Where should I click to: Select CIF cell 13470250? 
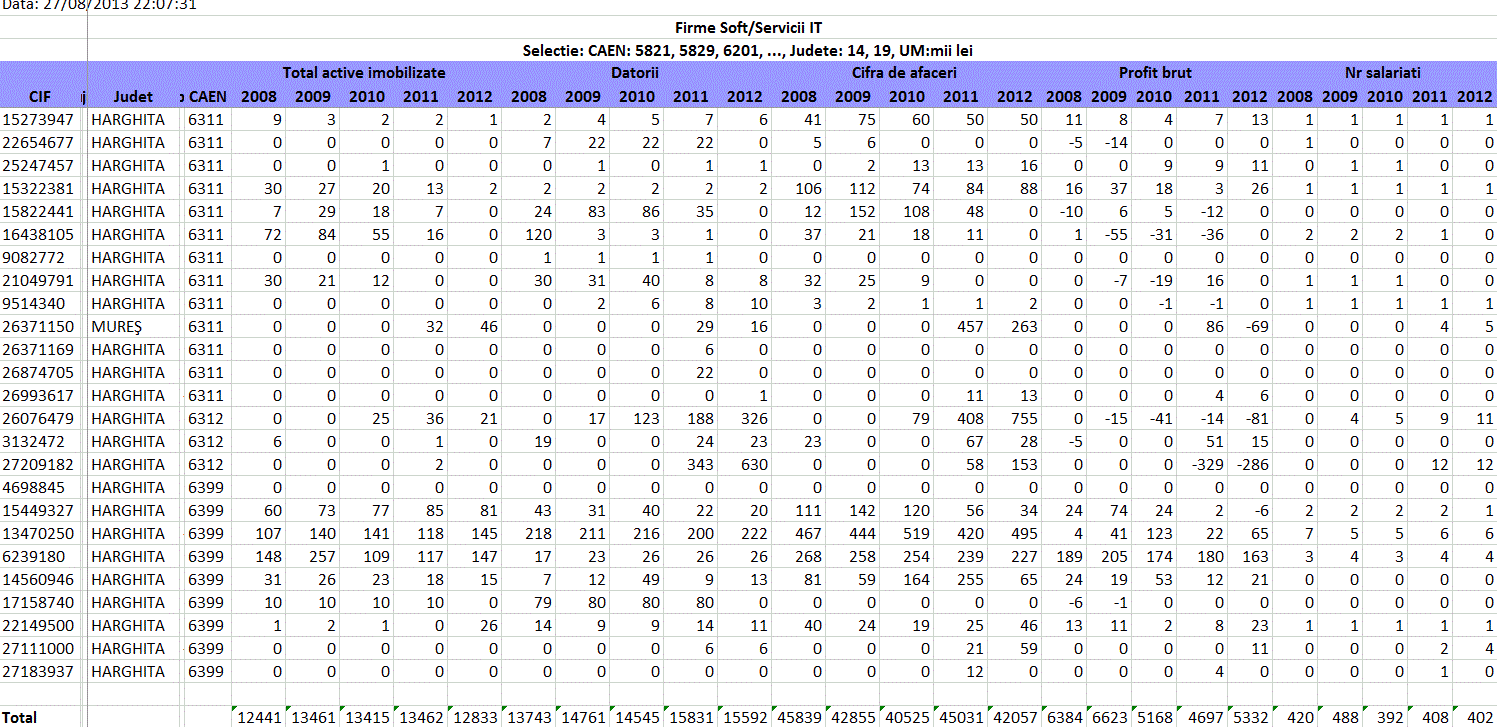click(x=39, y=533)
